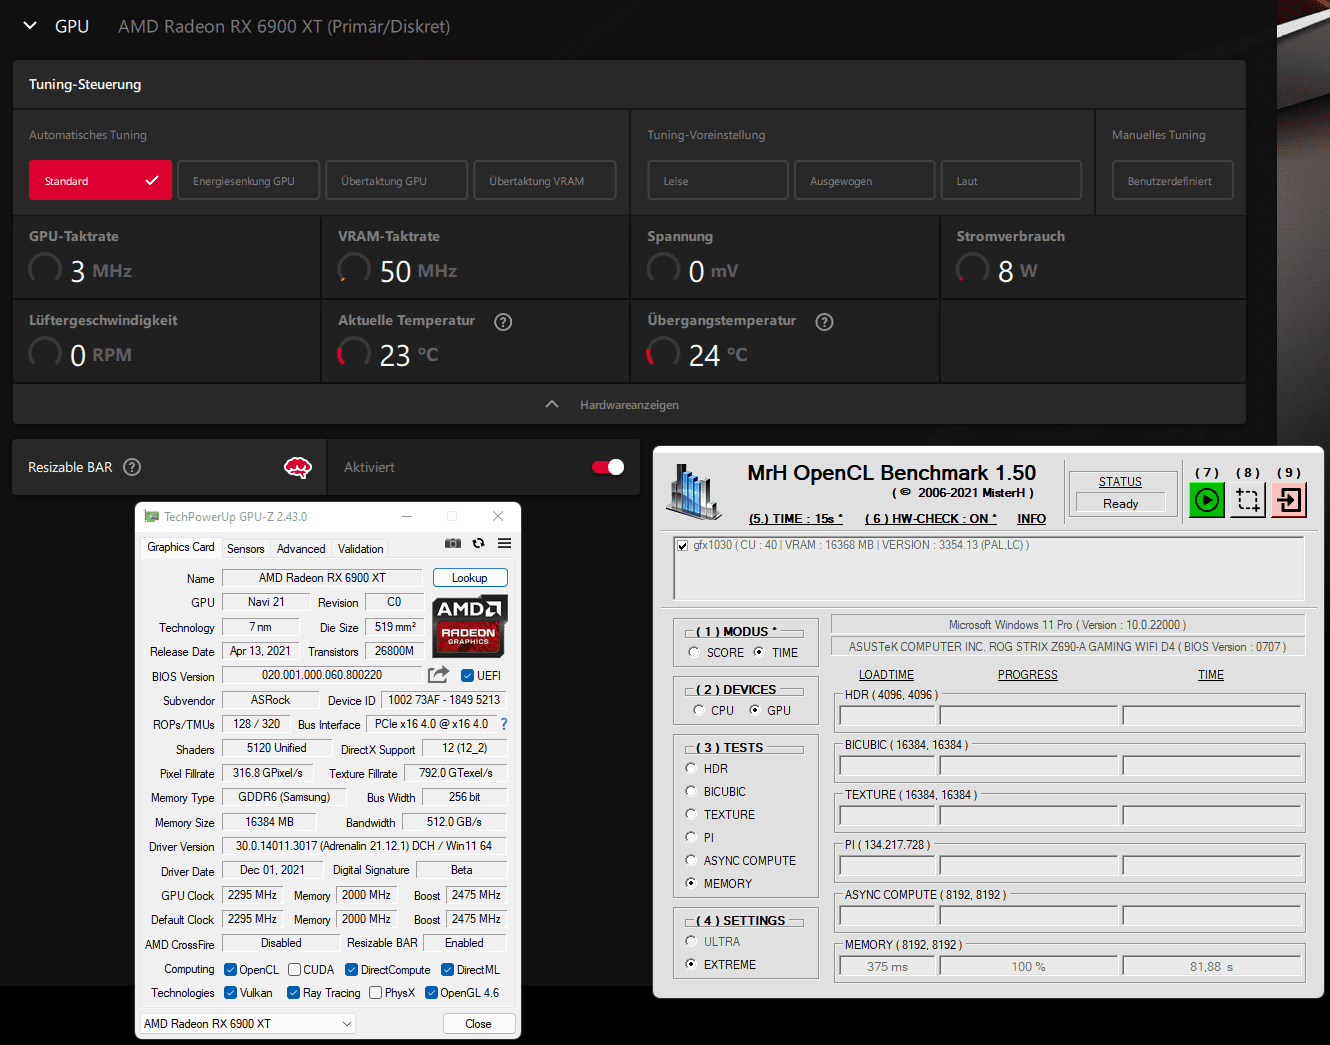The height and width of the screenshot is (1045, 1330).
Task: Open the INFO link in benchmark
Action: click(x=1031, y=519)
